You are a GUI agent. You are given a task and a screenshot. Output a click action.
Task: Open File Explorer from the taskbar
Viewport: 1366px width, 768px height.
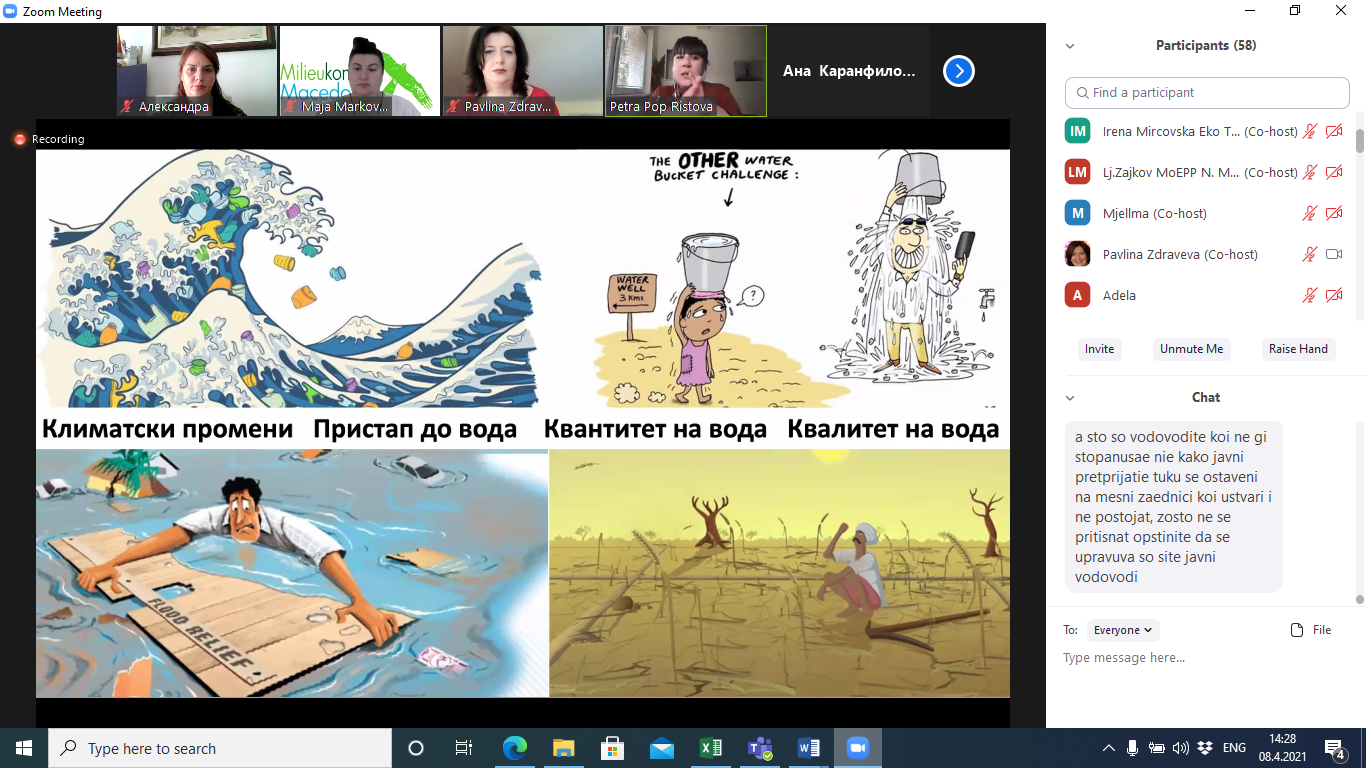pos(563,748)
